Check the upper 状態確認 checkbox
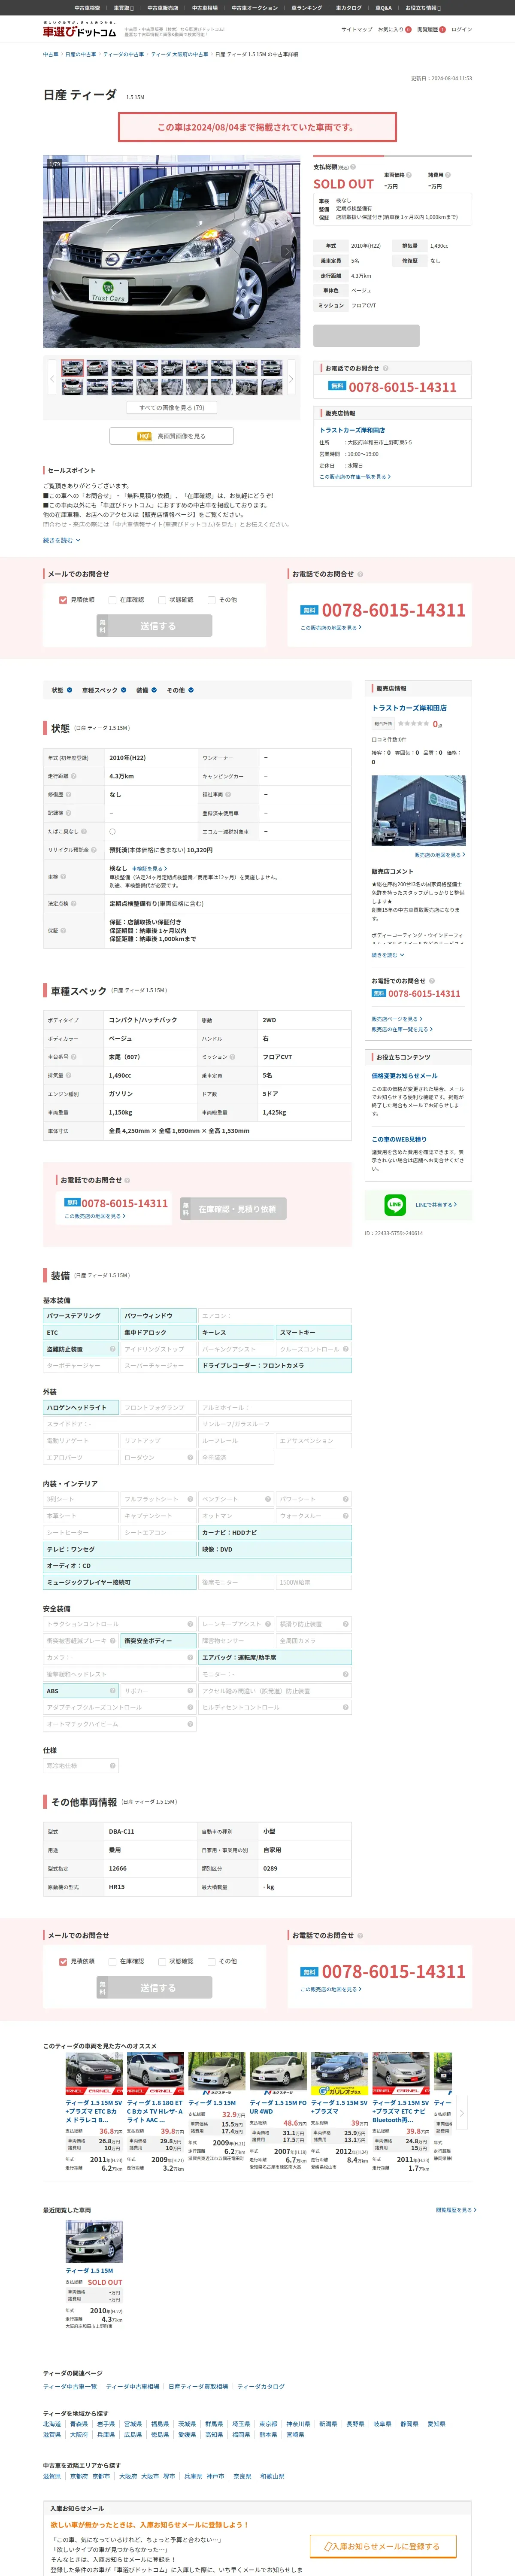The image size is (515, 2576). pos(162,600)
